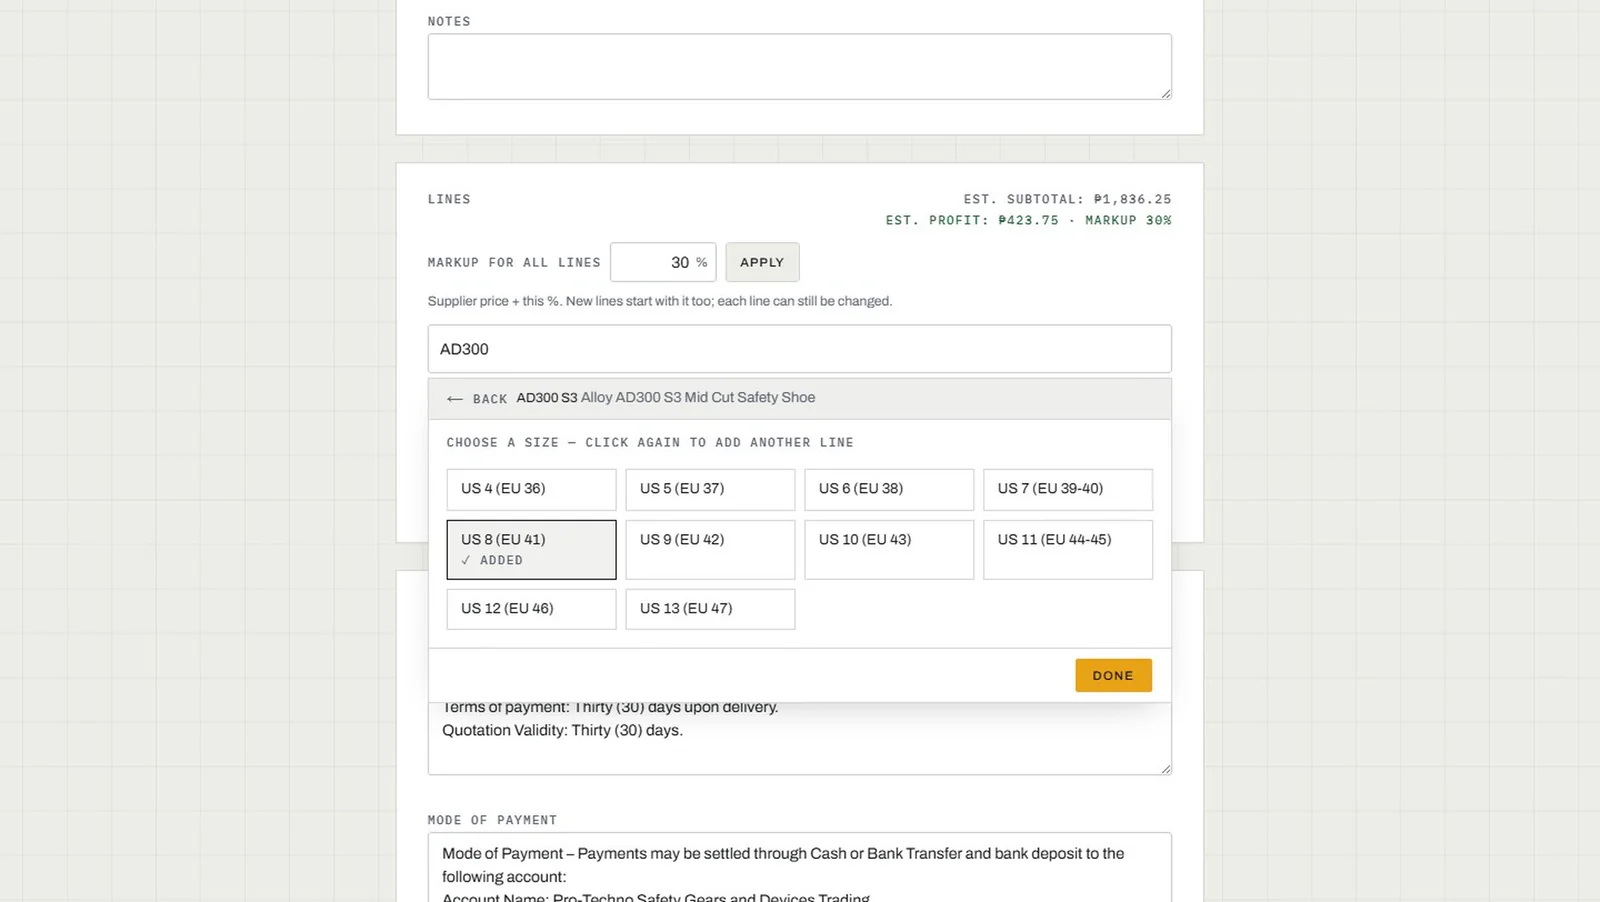Screen dimensions: 1600x902
Task: Click the Alloy AD300 S3 Mid Cut product title
Action: point(698,398)
